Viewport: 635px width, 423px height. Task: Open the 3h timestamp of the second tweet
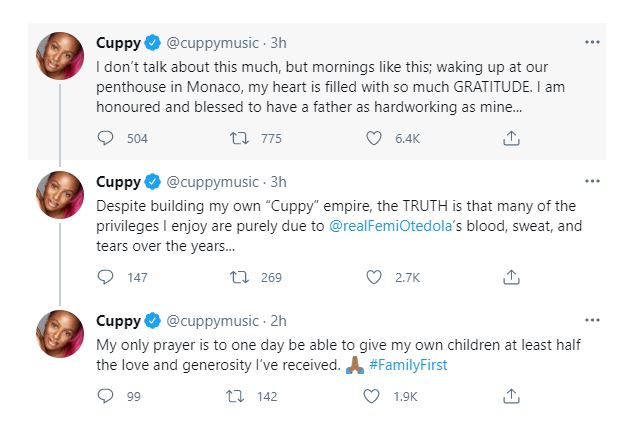[x=279, y=182]
